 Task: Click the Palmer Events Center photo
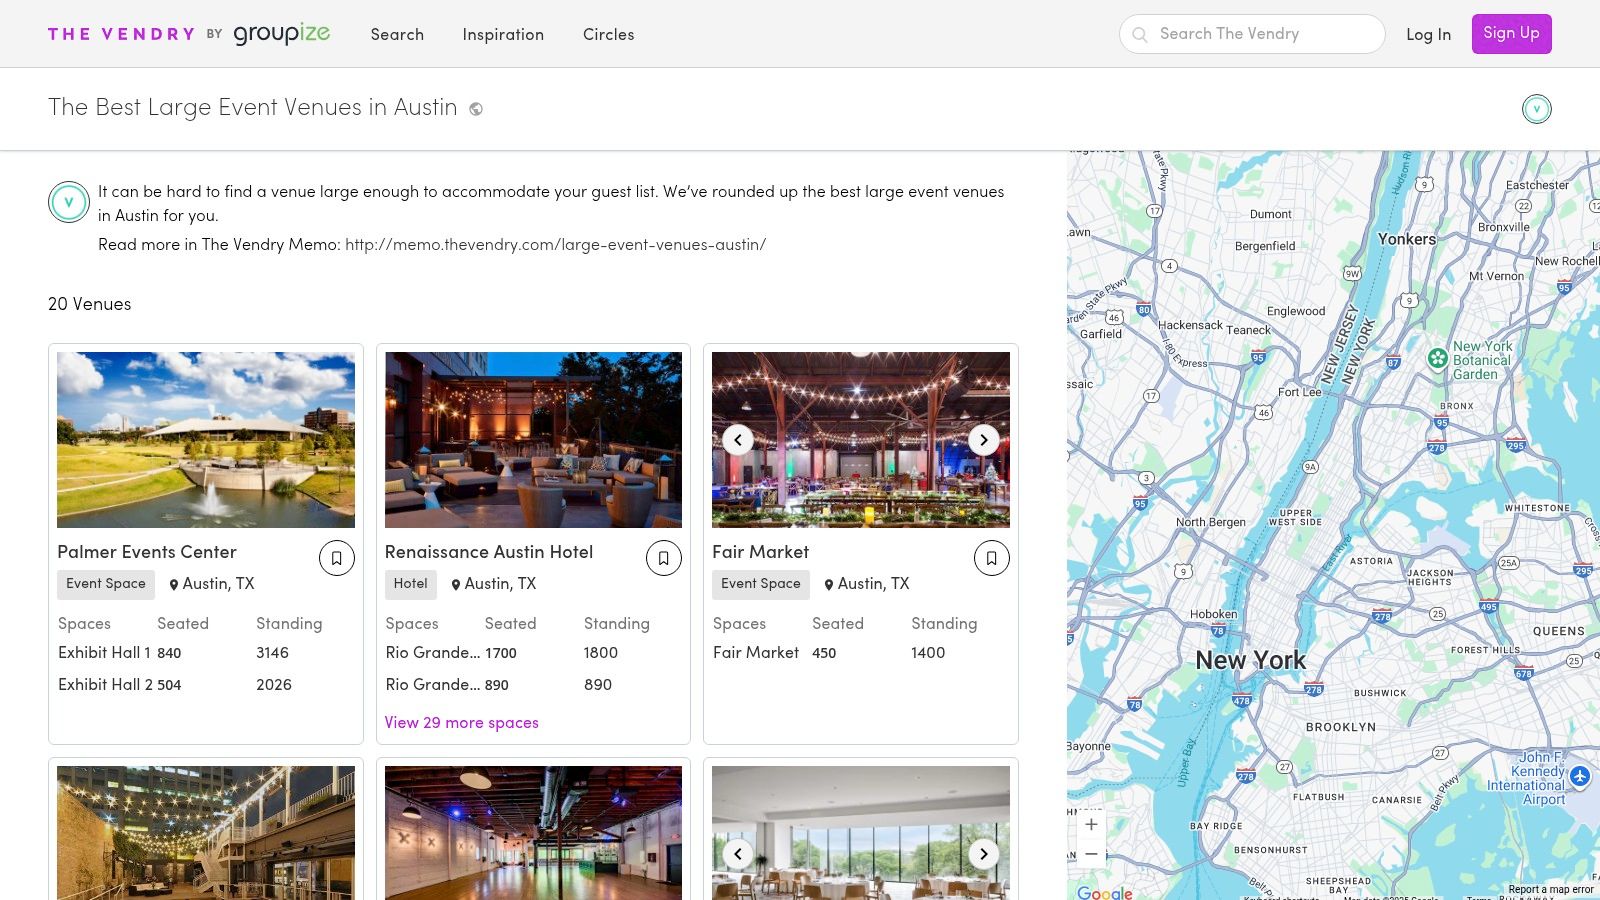pos(206,440)
